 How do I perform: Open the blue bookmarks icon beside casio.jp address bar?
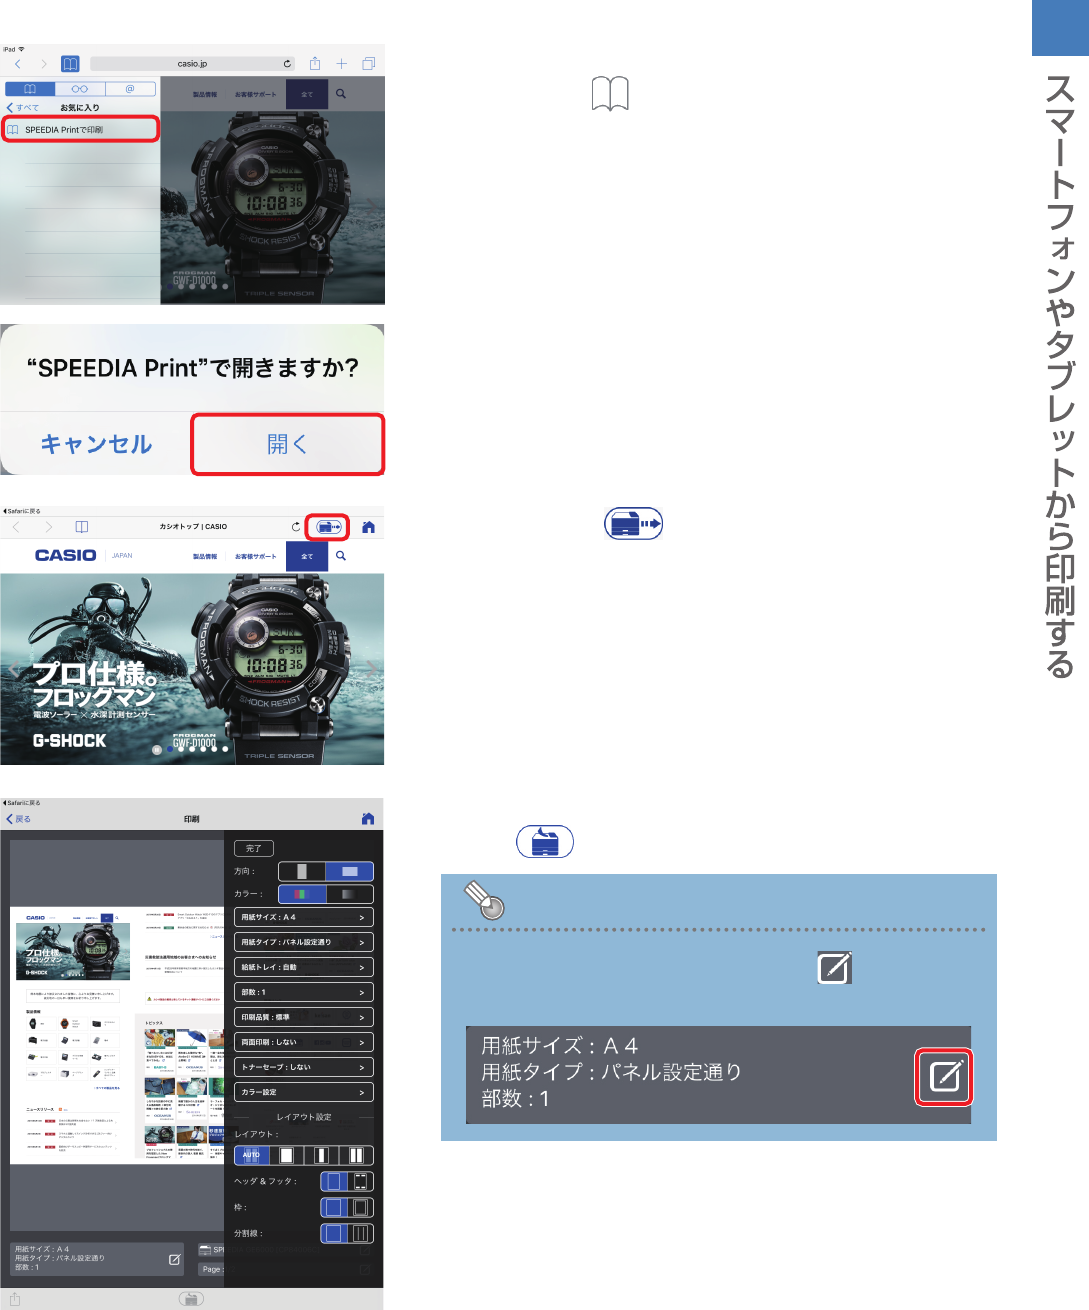70,64
